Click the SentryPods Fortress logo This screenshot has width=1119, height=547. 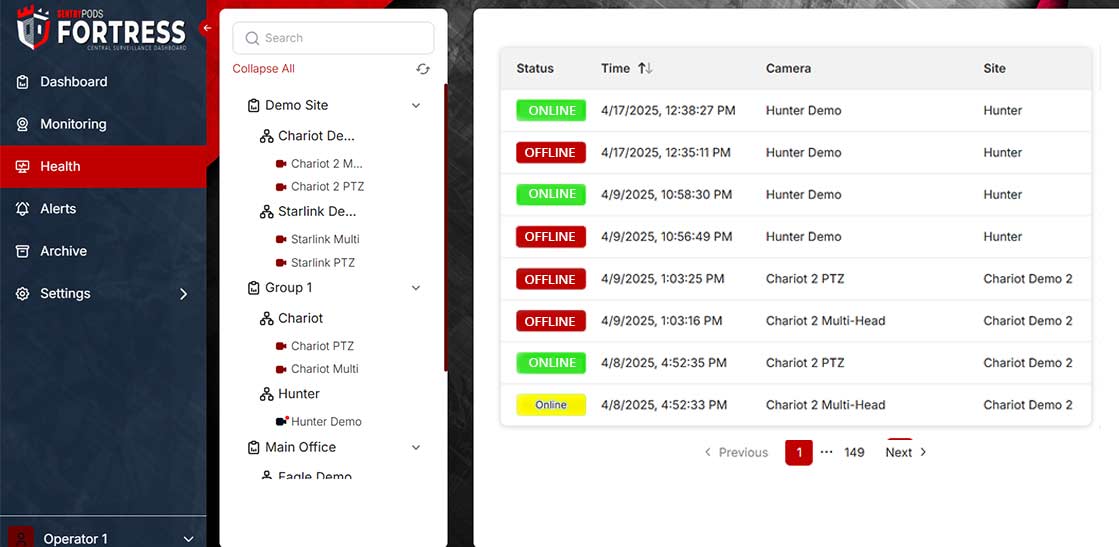click(x=101, y=29)
